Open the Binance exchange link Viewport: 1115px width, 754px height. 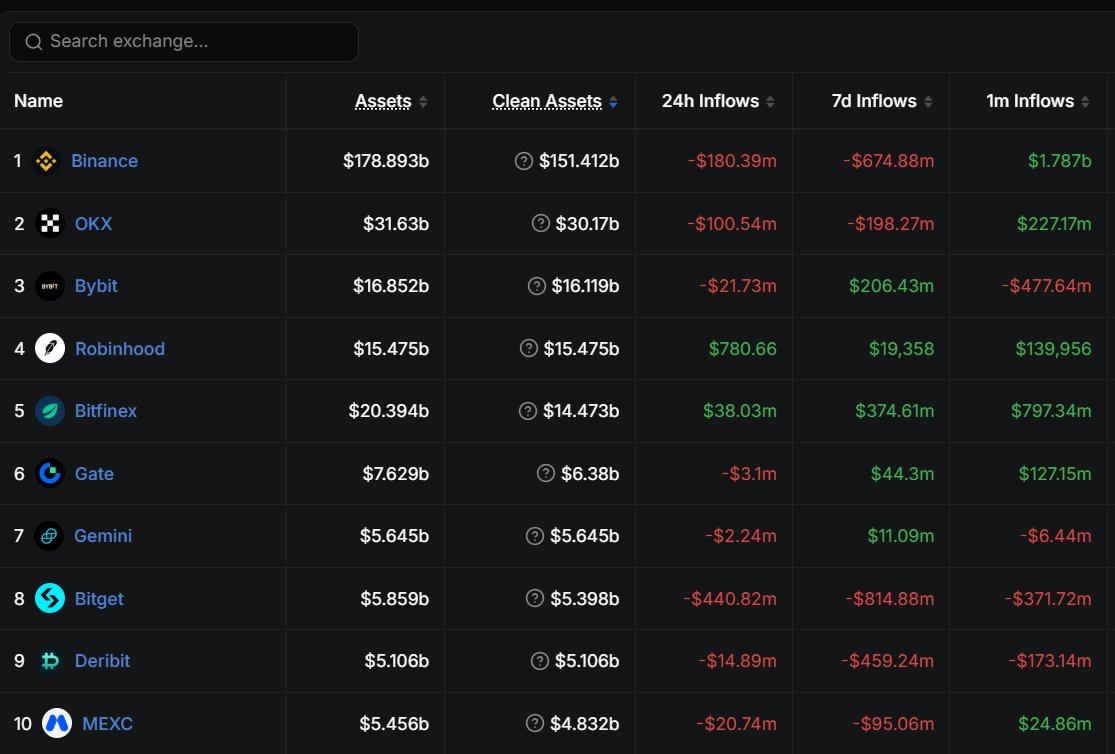click(x=105, y=161)
